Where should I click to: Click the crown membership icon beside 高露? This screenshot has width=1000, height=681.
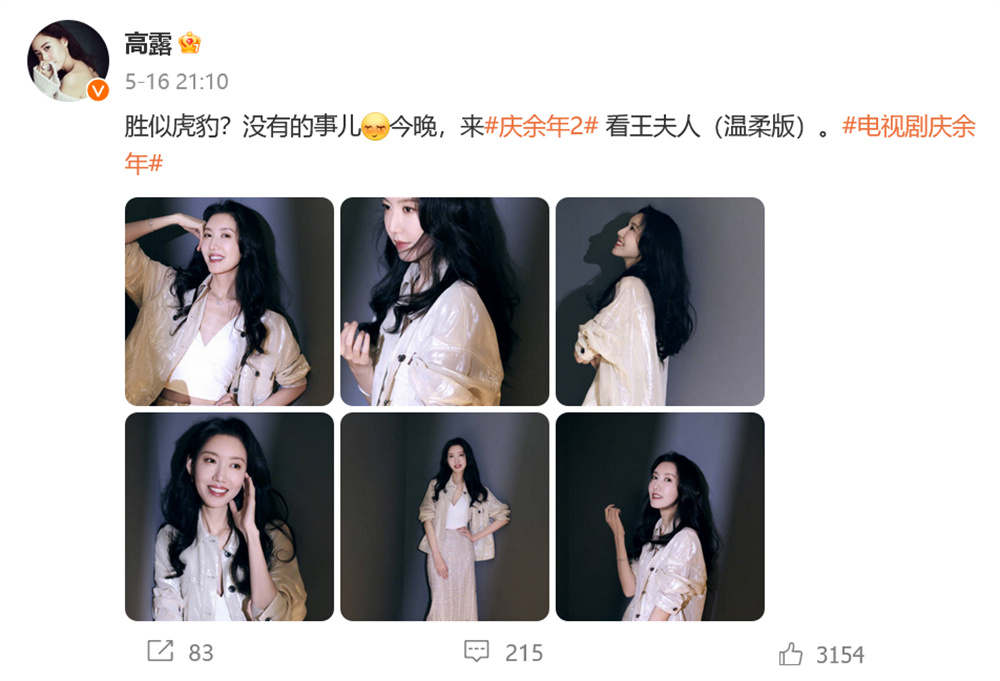[x=189, y=43]
